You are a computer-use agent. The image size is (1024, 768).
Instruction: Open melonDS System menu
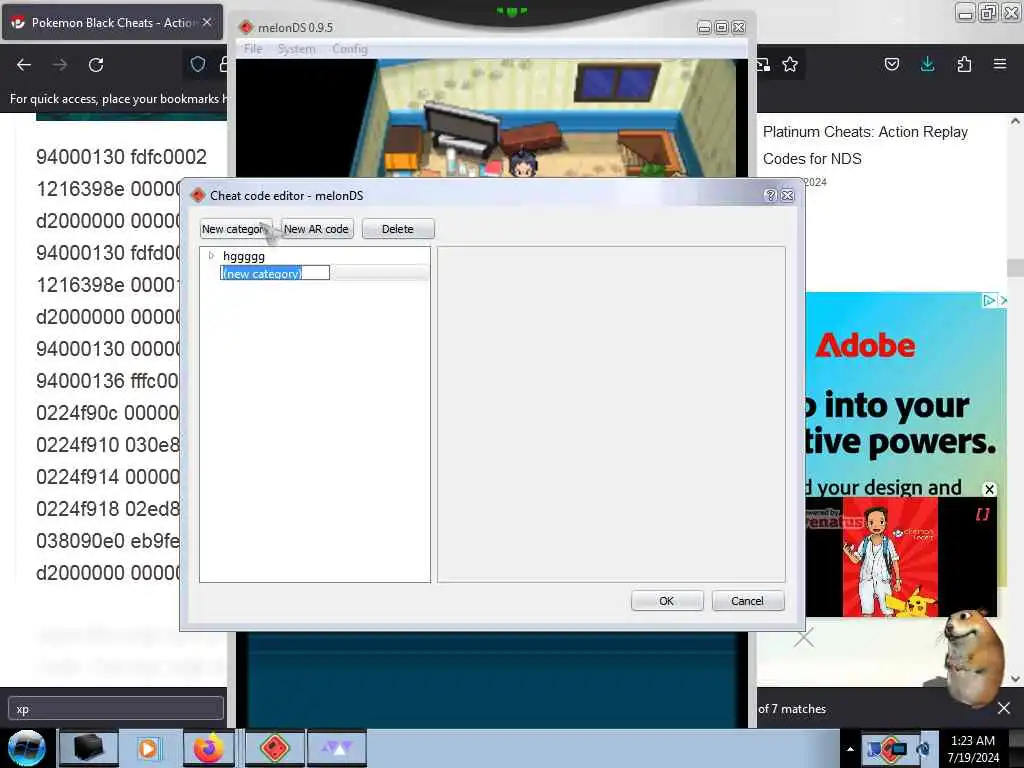click(296, 49)
